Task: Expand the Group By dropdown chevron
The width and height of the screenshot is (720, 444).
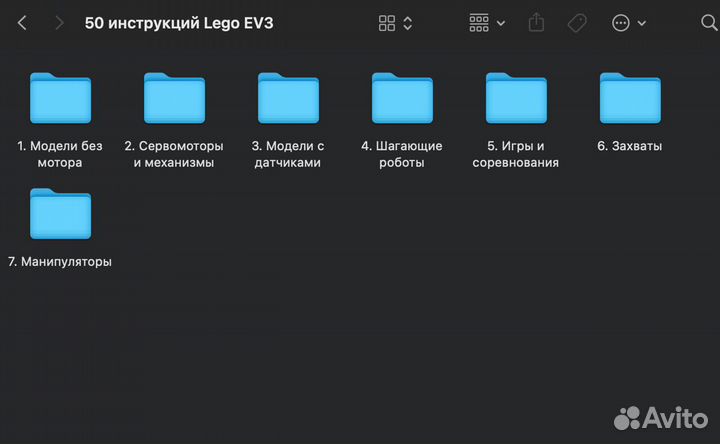Action: [501, 23]
